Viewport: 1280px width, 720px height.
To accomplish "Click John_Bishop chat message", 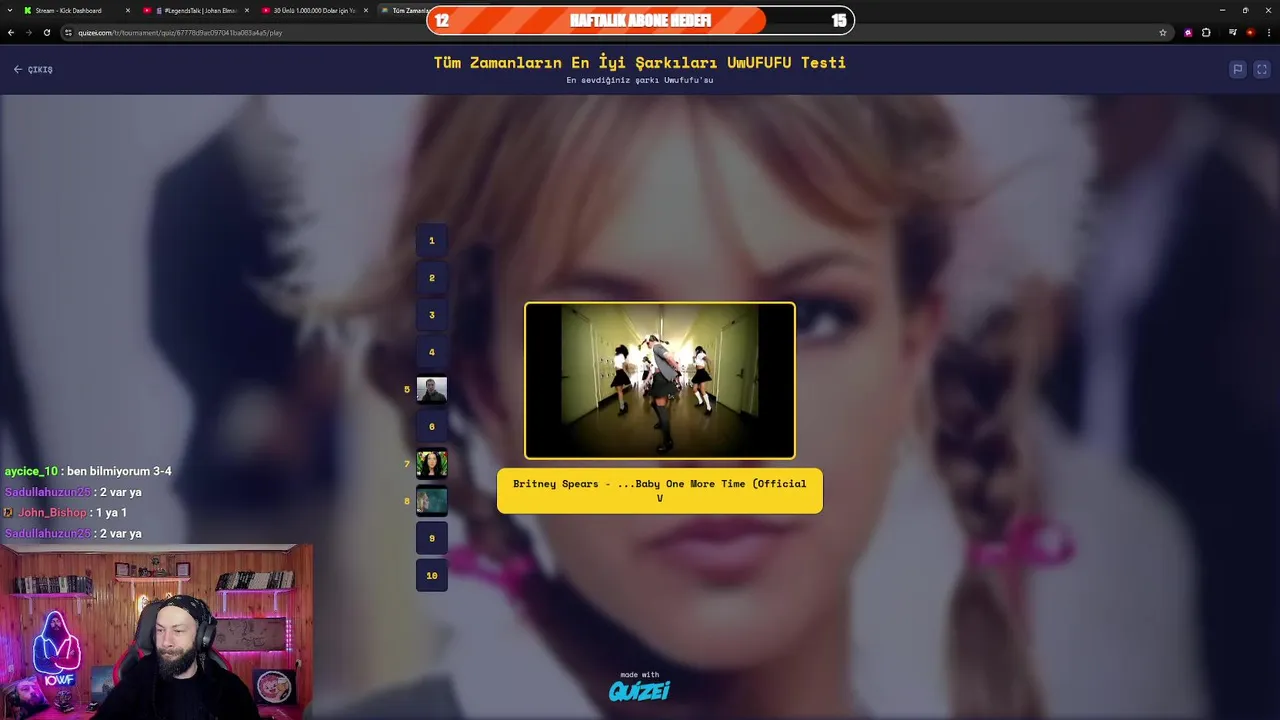I will pyautogui.click(x=65, y=513).
